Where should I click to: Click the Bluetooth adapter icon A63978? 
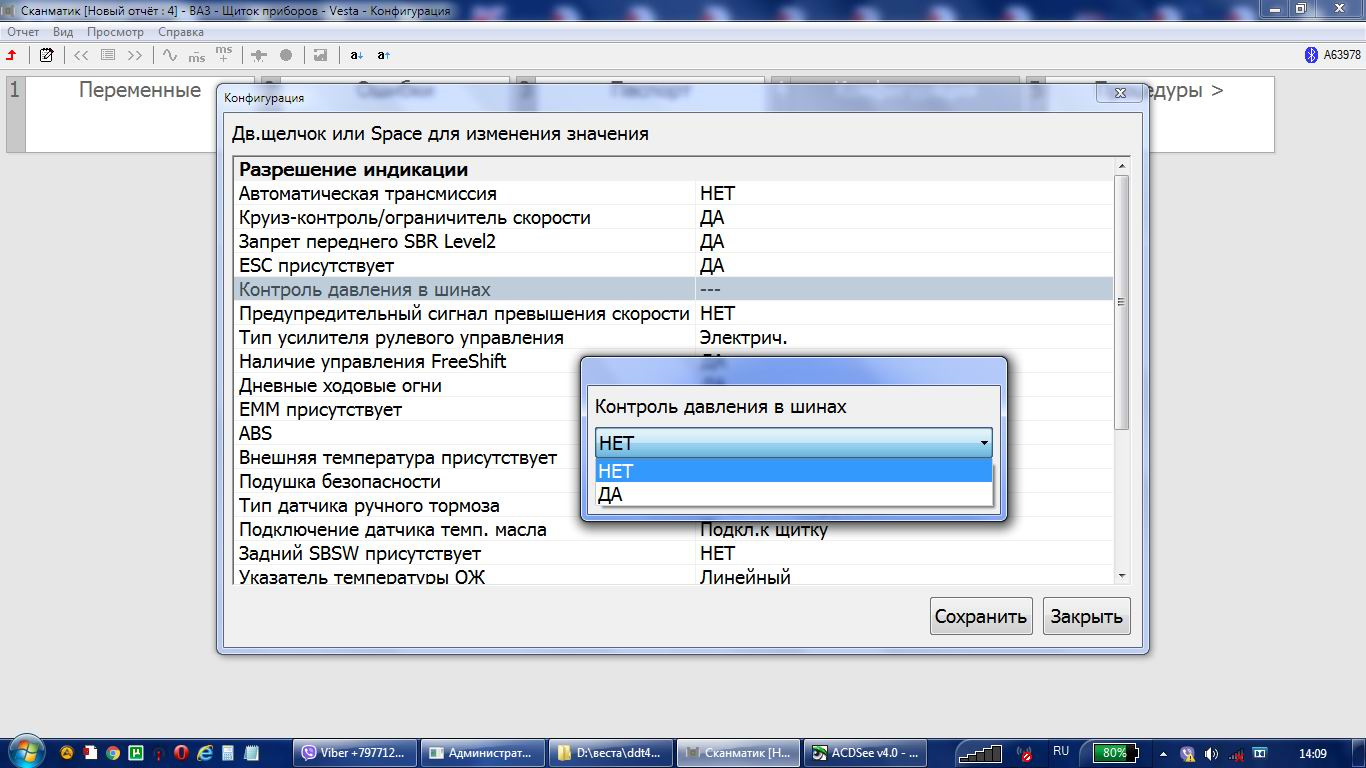[1312, 55]
